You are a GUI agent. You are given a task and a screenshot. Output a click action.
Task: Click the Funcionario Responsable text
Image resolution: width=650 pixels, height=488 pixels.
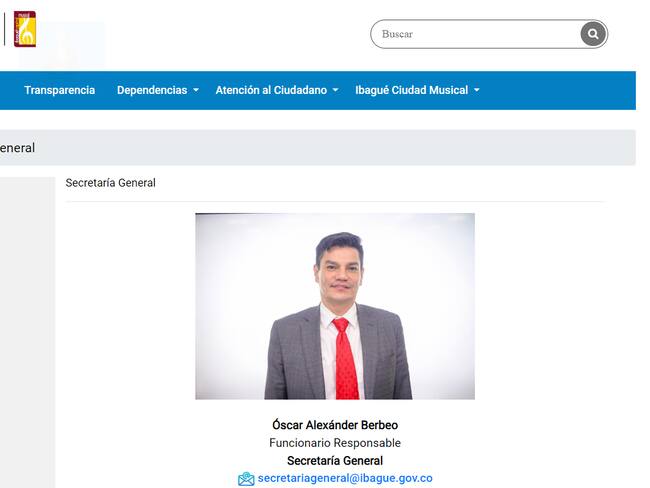tap(335, 443)
